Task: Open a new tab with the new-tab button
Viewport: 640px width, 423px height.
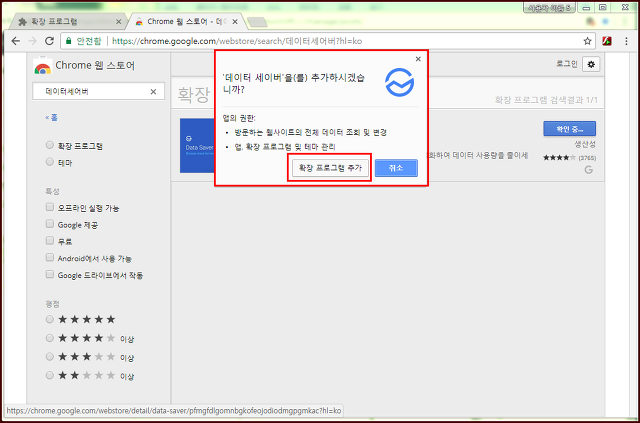Action: pos(257,22)
